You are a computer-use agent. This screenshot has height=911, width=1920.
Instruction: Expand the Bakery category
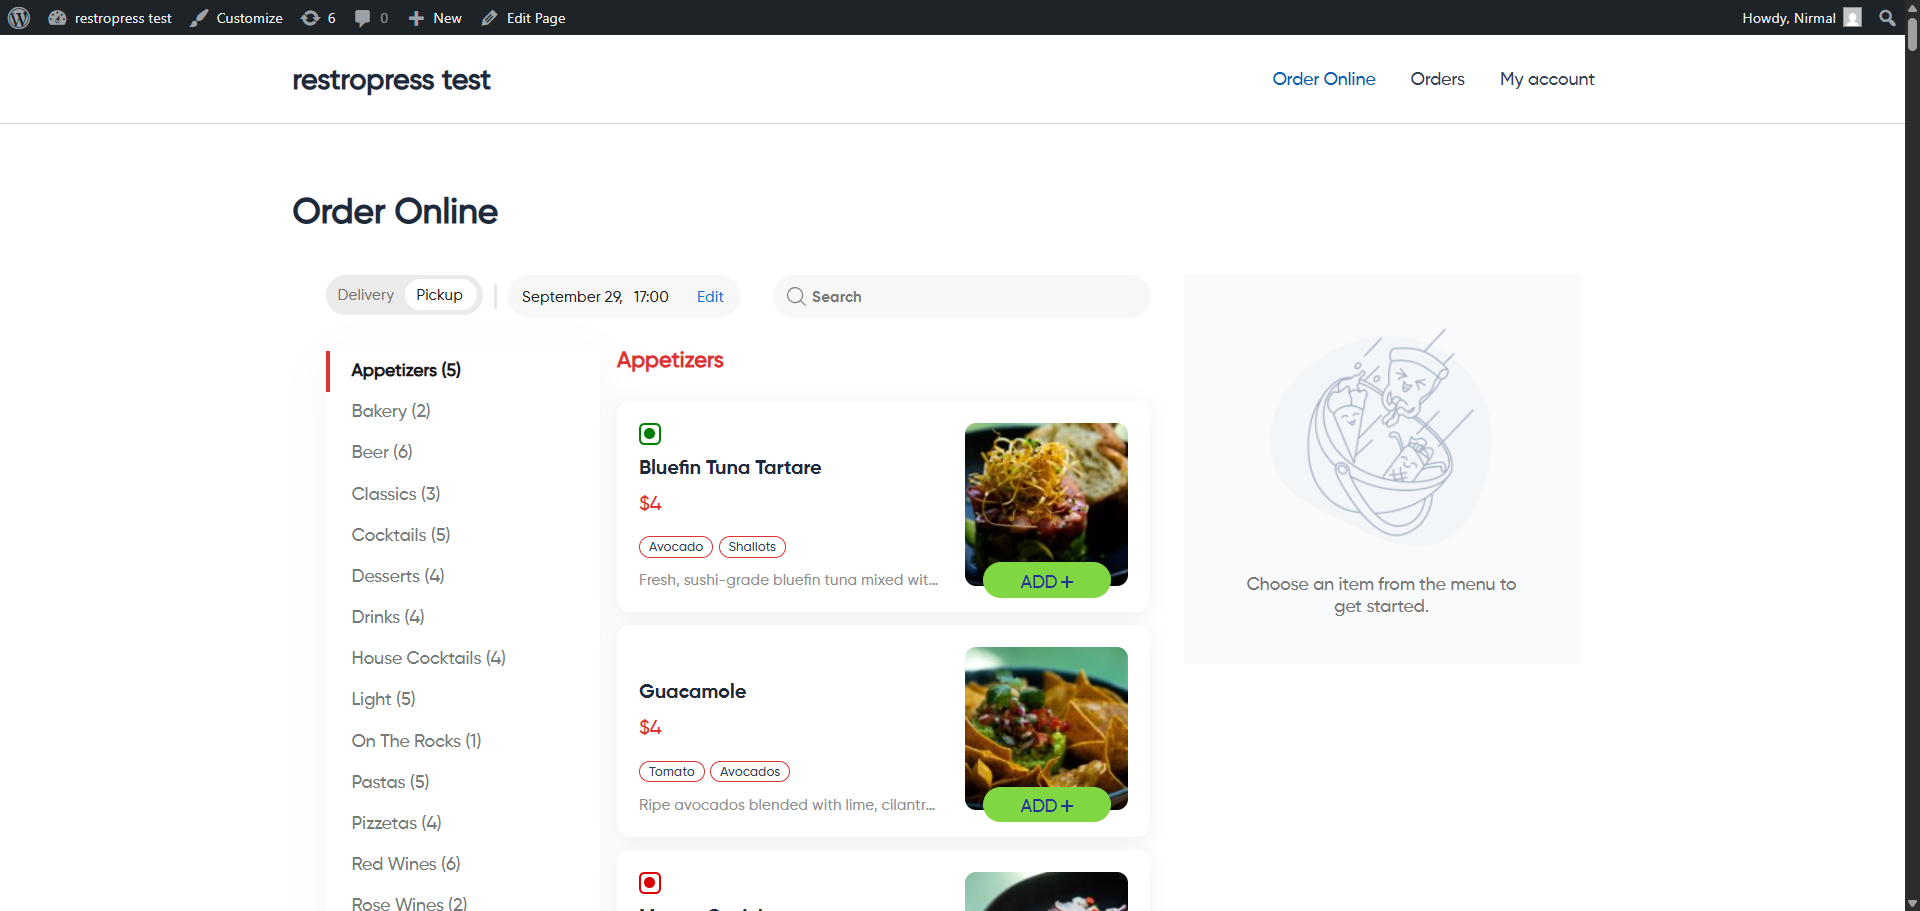(390, 410)
